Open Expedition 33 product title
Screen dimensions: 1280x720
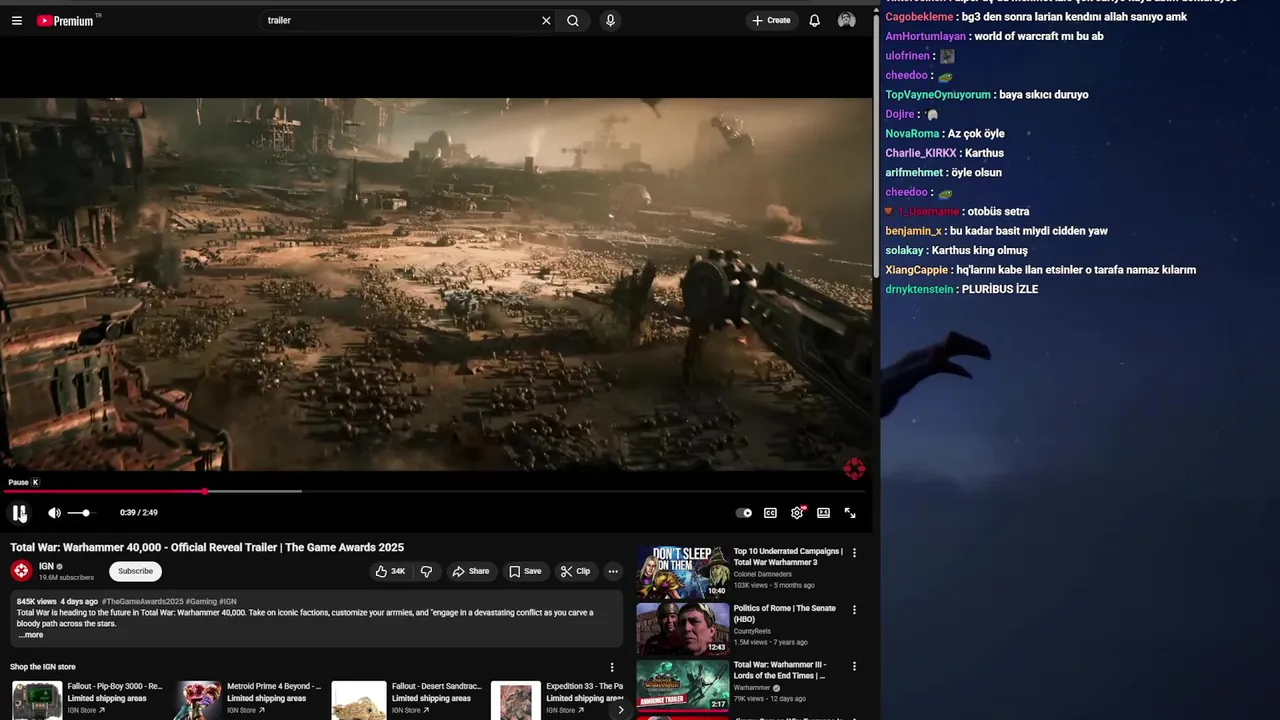click(x=585, y=687)
